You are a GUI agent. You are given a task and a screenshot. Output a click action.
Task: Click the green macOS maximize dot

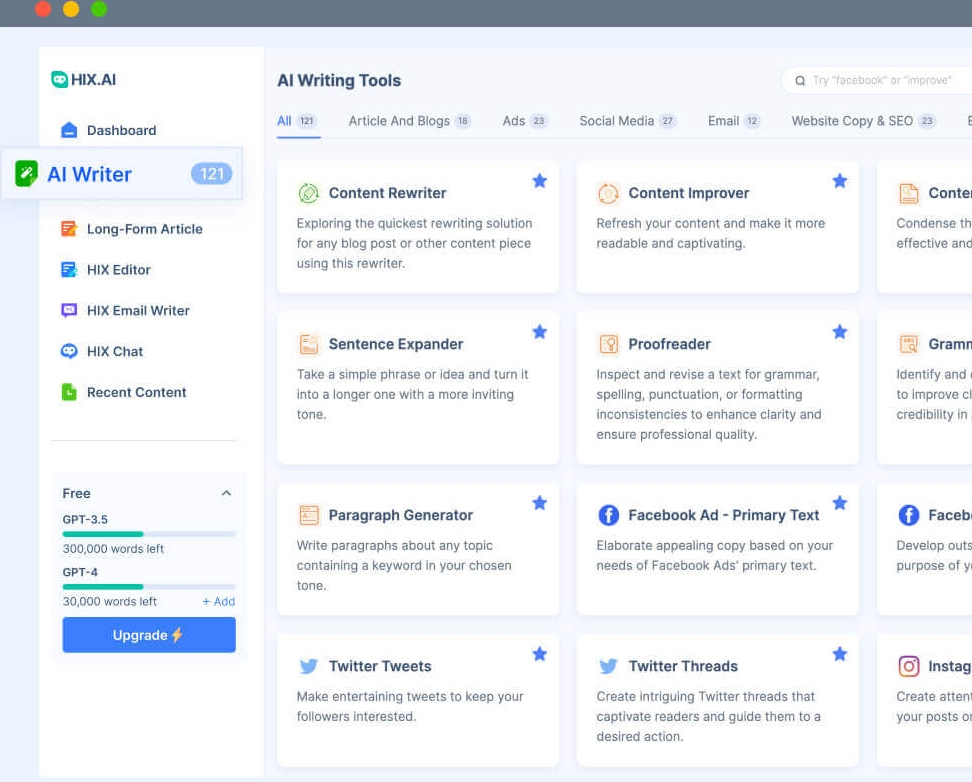(99, 9)
